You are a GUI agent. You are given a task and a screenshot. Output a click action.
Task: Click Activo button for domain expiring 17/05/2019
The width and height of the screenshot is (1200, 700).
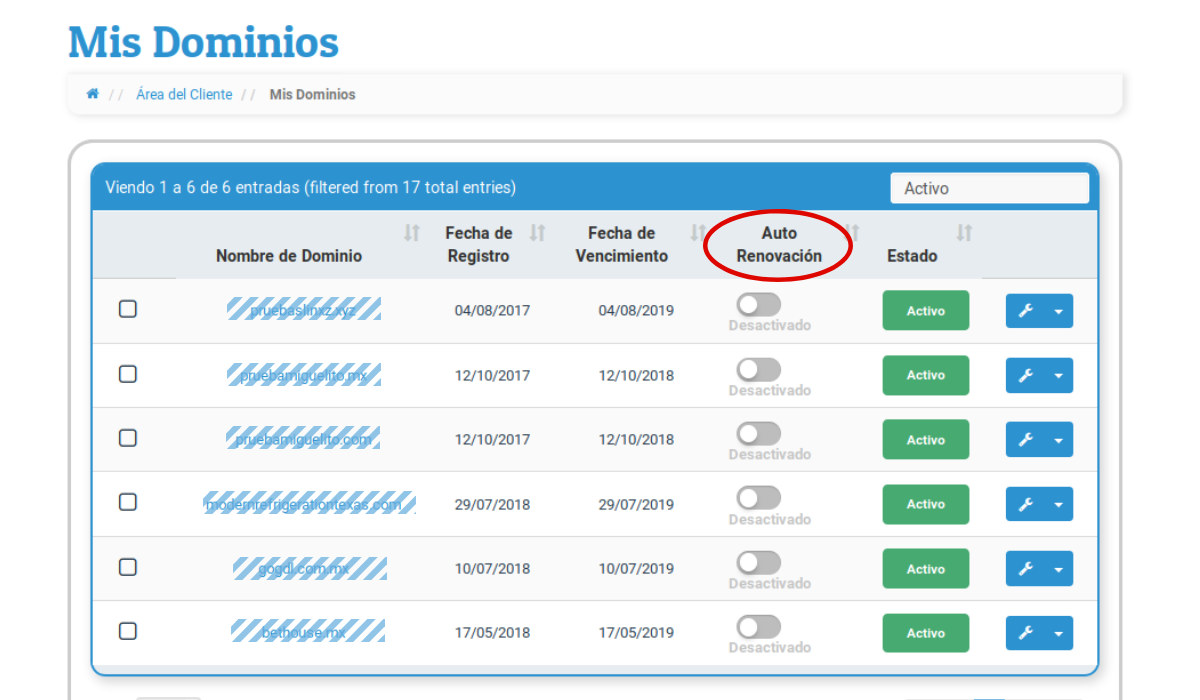[925, 633]
